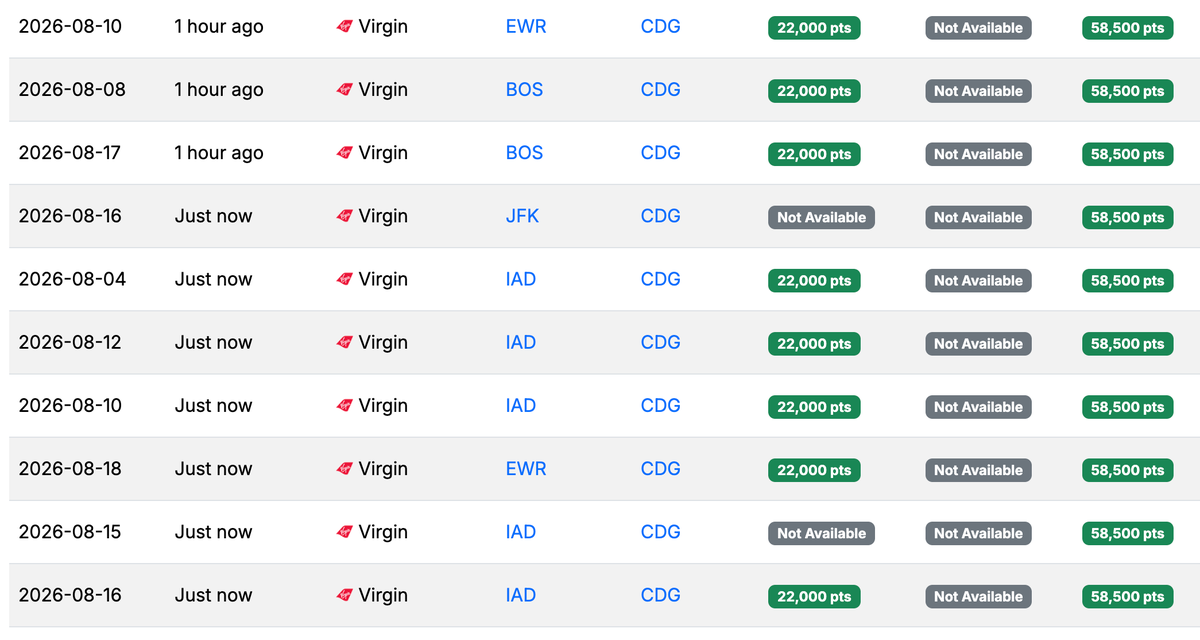Screen dimensions: 1200x640
Task: Click the Virgin logo in the 2026-08-10 EWR row
Action: click(x=345, y=27)
